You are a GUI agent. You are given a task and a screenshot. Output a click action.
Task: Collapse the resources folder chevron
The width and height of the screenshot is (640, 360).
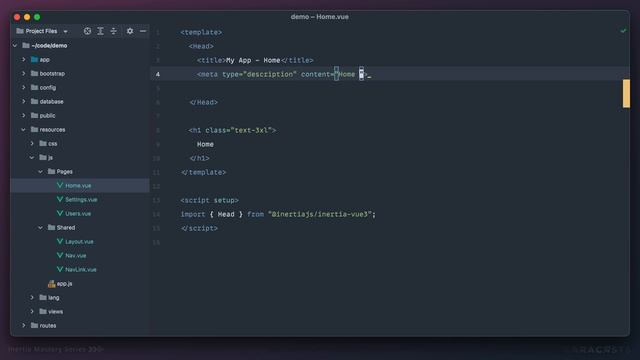24,129
